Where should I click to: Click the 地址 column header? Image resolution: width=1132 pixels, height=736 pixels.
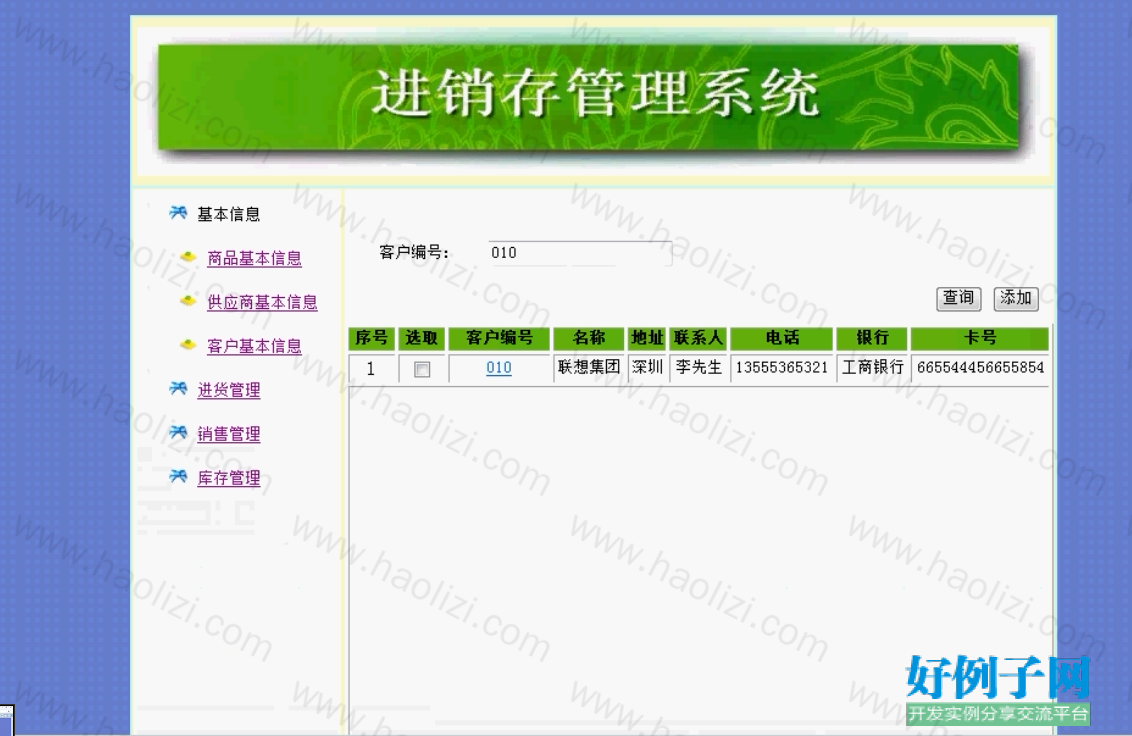click(x=647, y=338)
